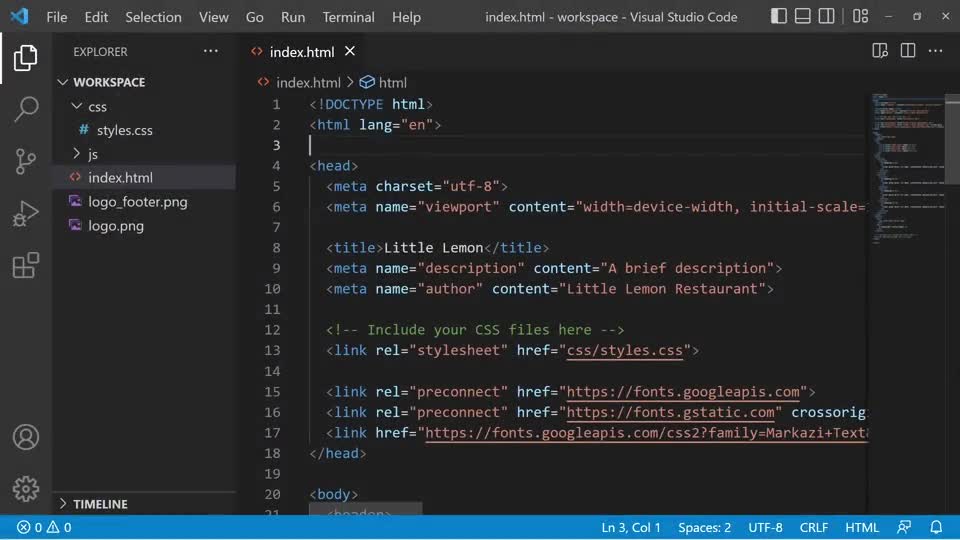This screenshot has width=960, height=540.
Task: Open styles.css in the explorer
Action: pyautogui.click(x=124, y=130)
